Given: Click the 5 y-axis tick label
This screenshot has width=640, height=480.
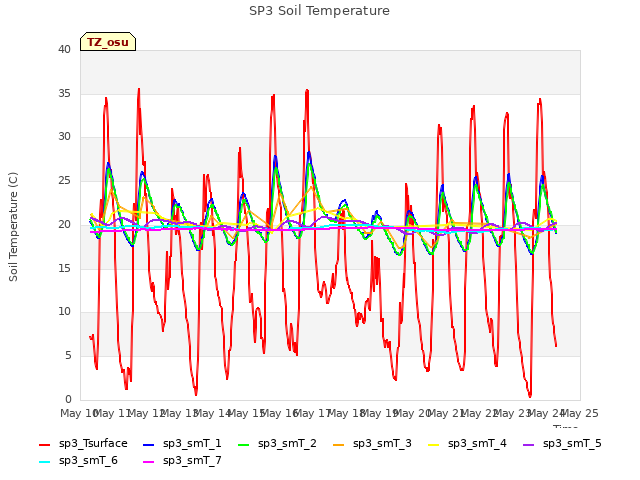Looking at the screenshot, I should [68, 356].
